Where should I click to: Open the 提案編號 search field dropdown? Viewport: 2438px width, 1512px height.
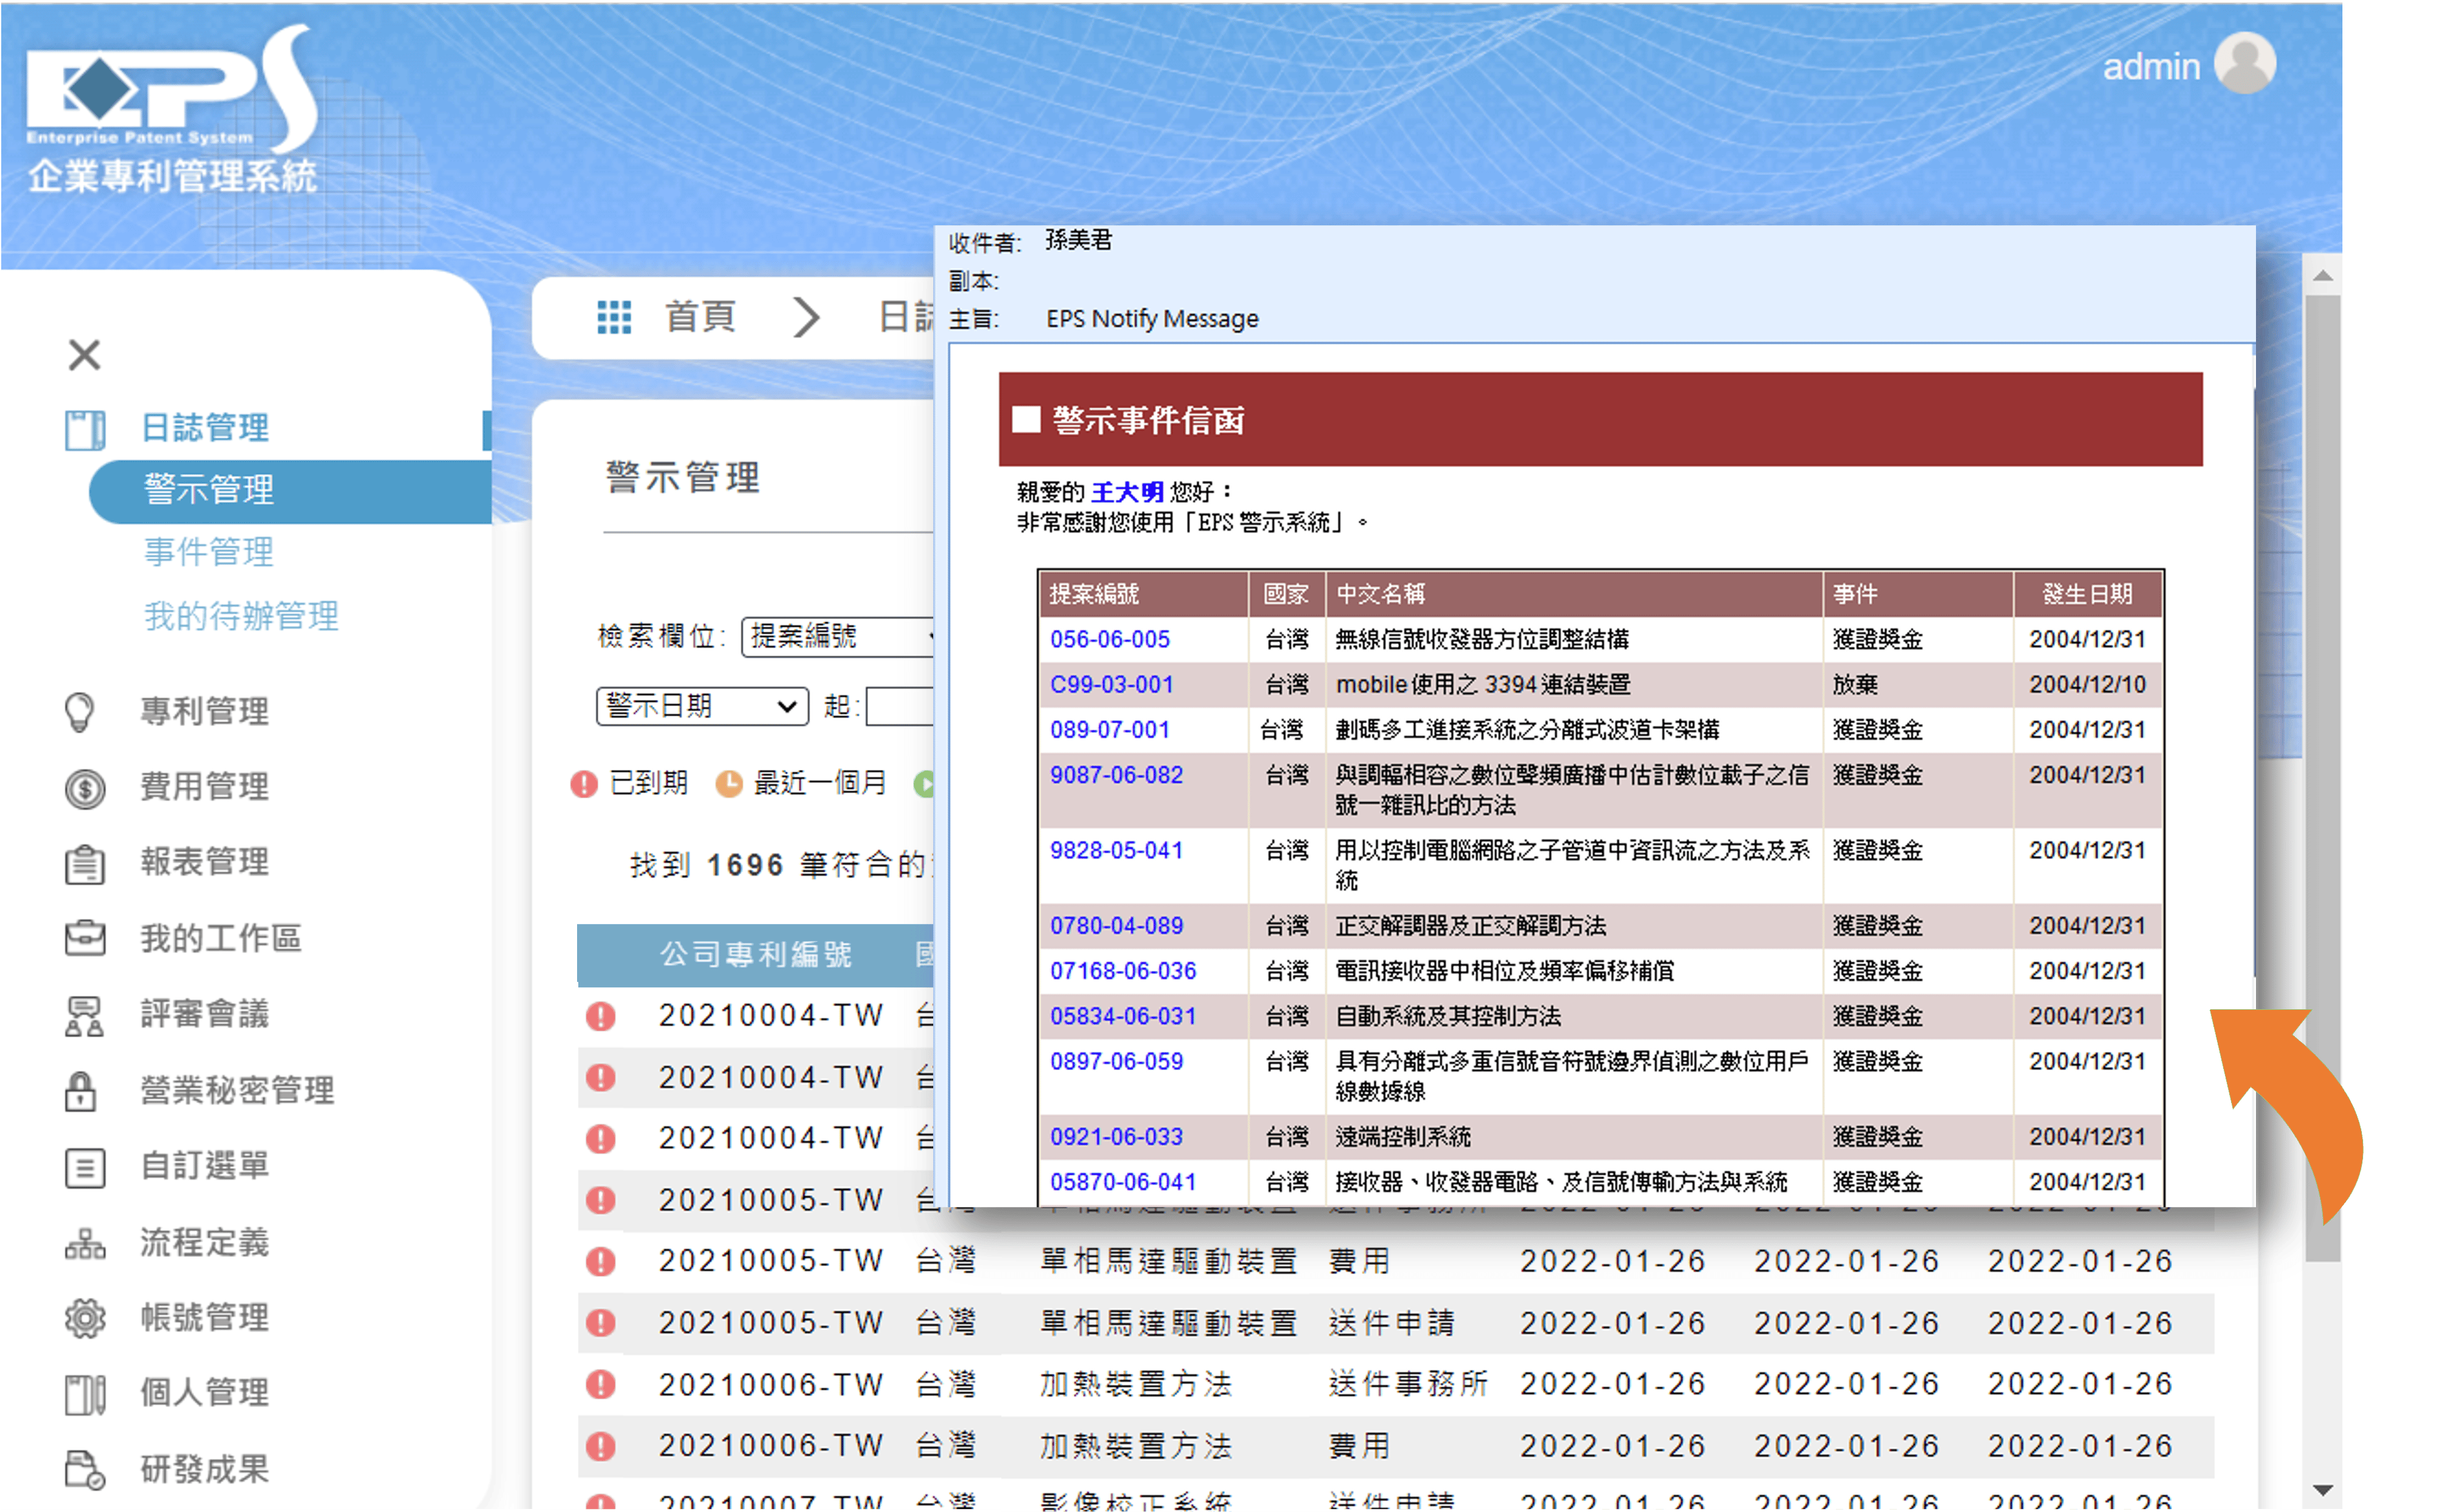click(838, 636)
